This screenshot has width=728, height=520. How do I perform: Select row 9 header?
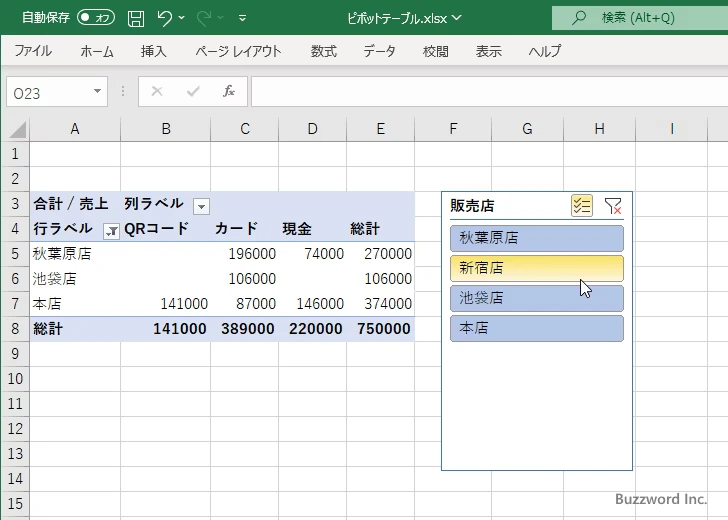pyautogui.click(x=15, y=354)
